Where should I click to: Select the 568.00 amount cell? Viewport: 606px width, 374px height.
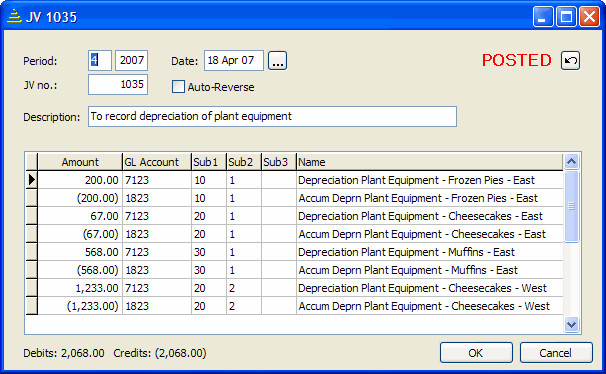pyautogui.click(x=80, y=252)
